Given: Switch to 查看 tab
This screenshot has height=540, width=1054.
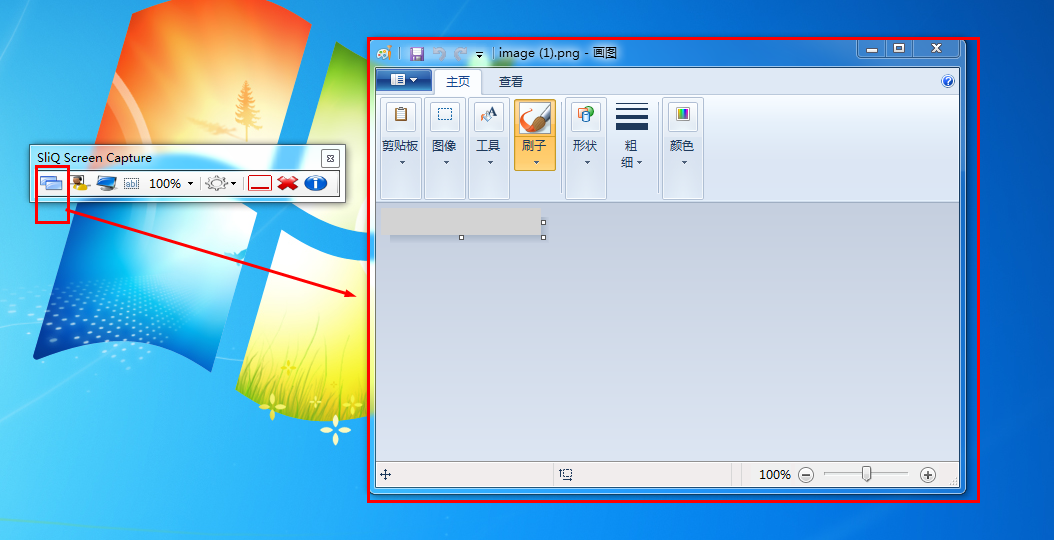Looking at the screenshot, I should (x=511, y=82).
